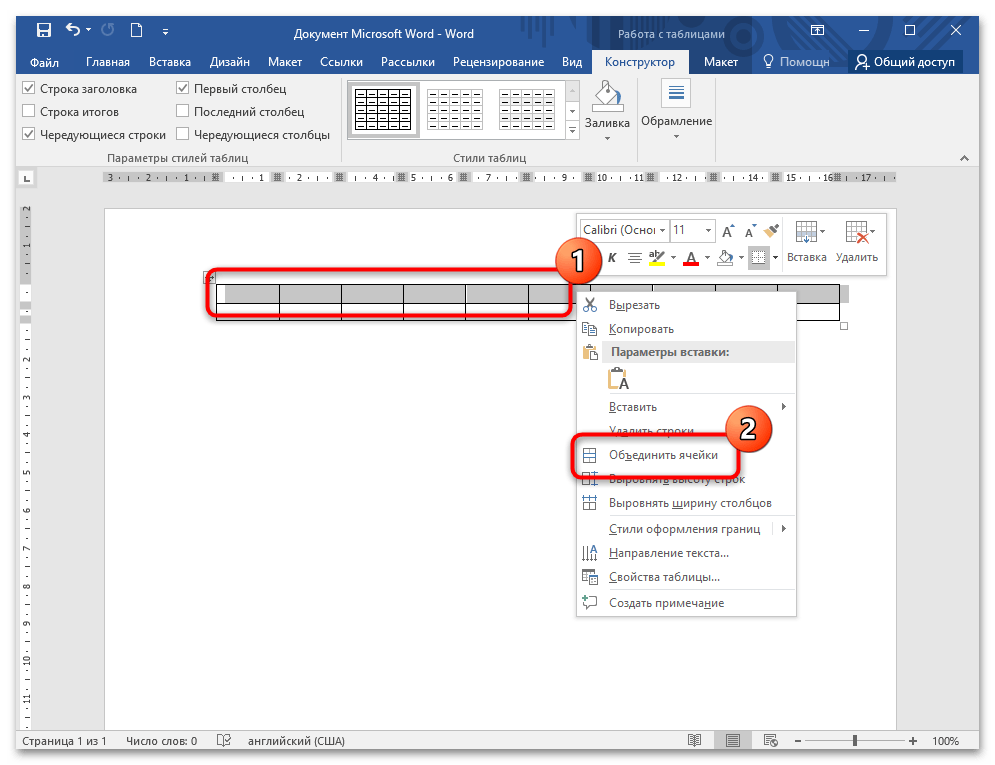Open the Обрамление dropdown arrow
995x765 pixels.
click(x=676, y=136)
